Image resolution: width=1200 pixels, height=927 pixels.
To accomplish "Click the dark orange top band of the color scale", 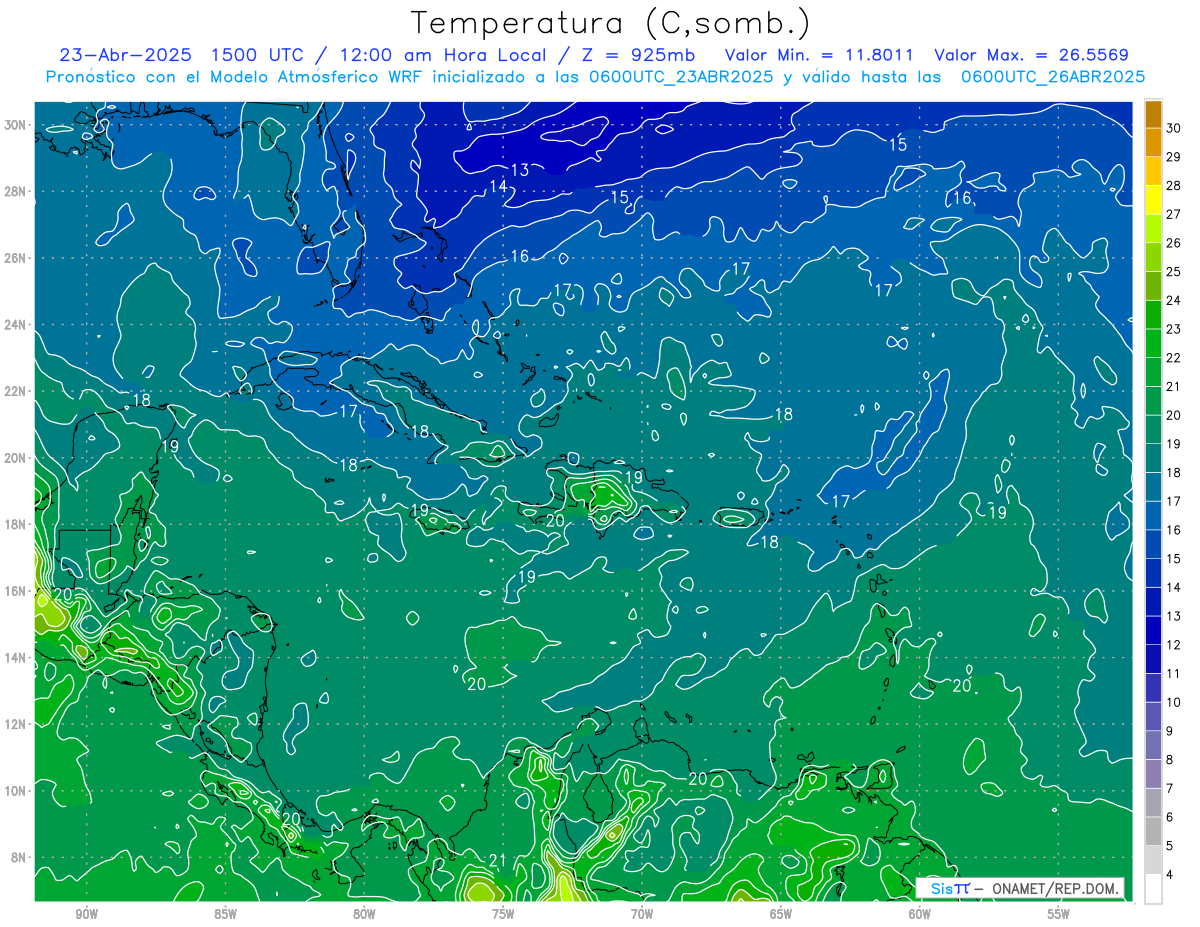I will pyautogui.click(x=1153, y=114).
